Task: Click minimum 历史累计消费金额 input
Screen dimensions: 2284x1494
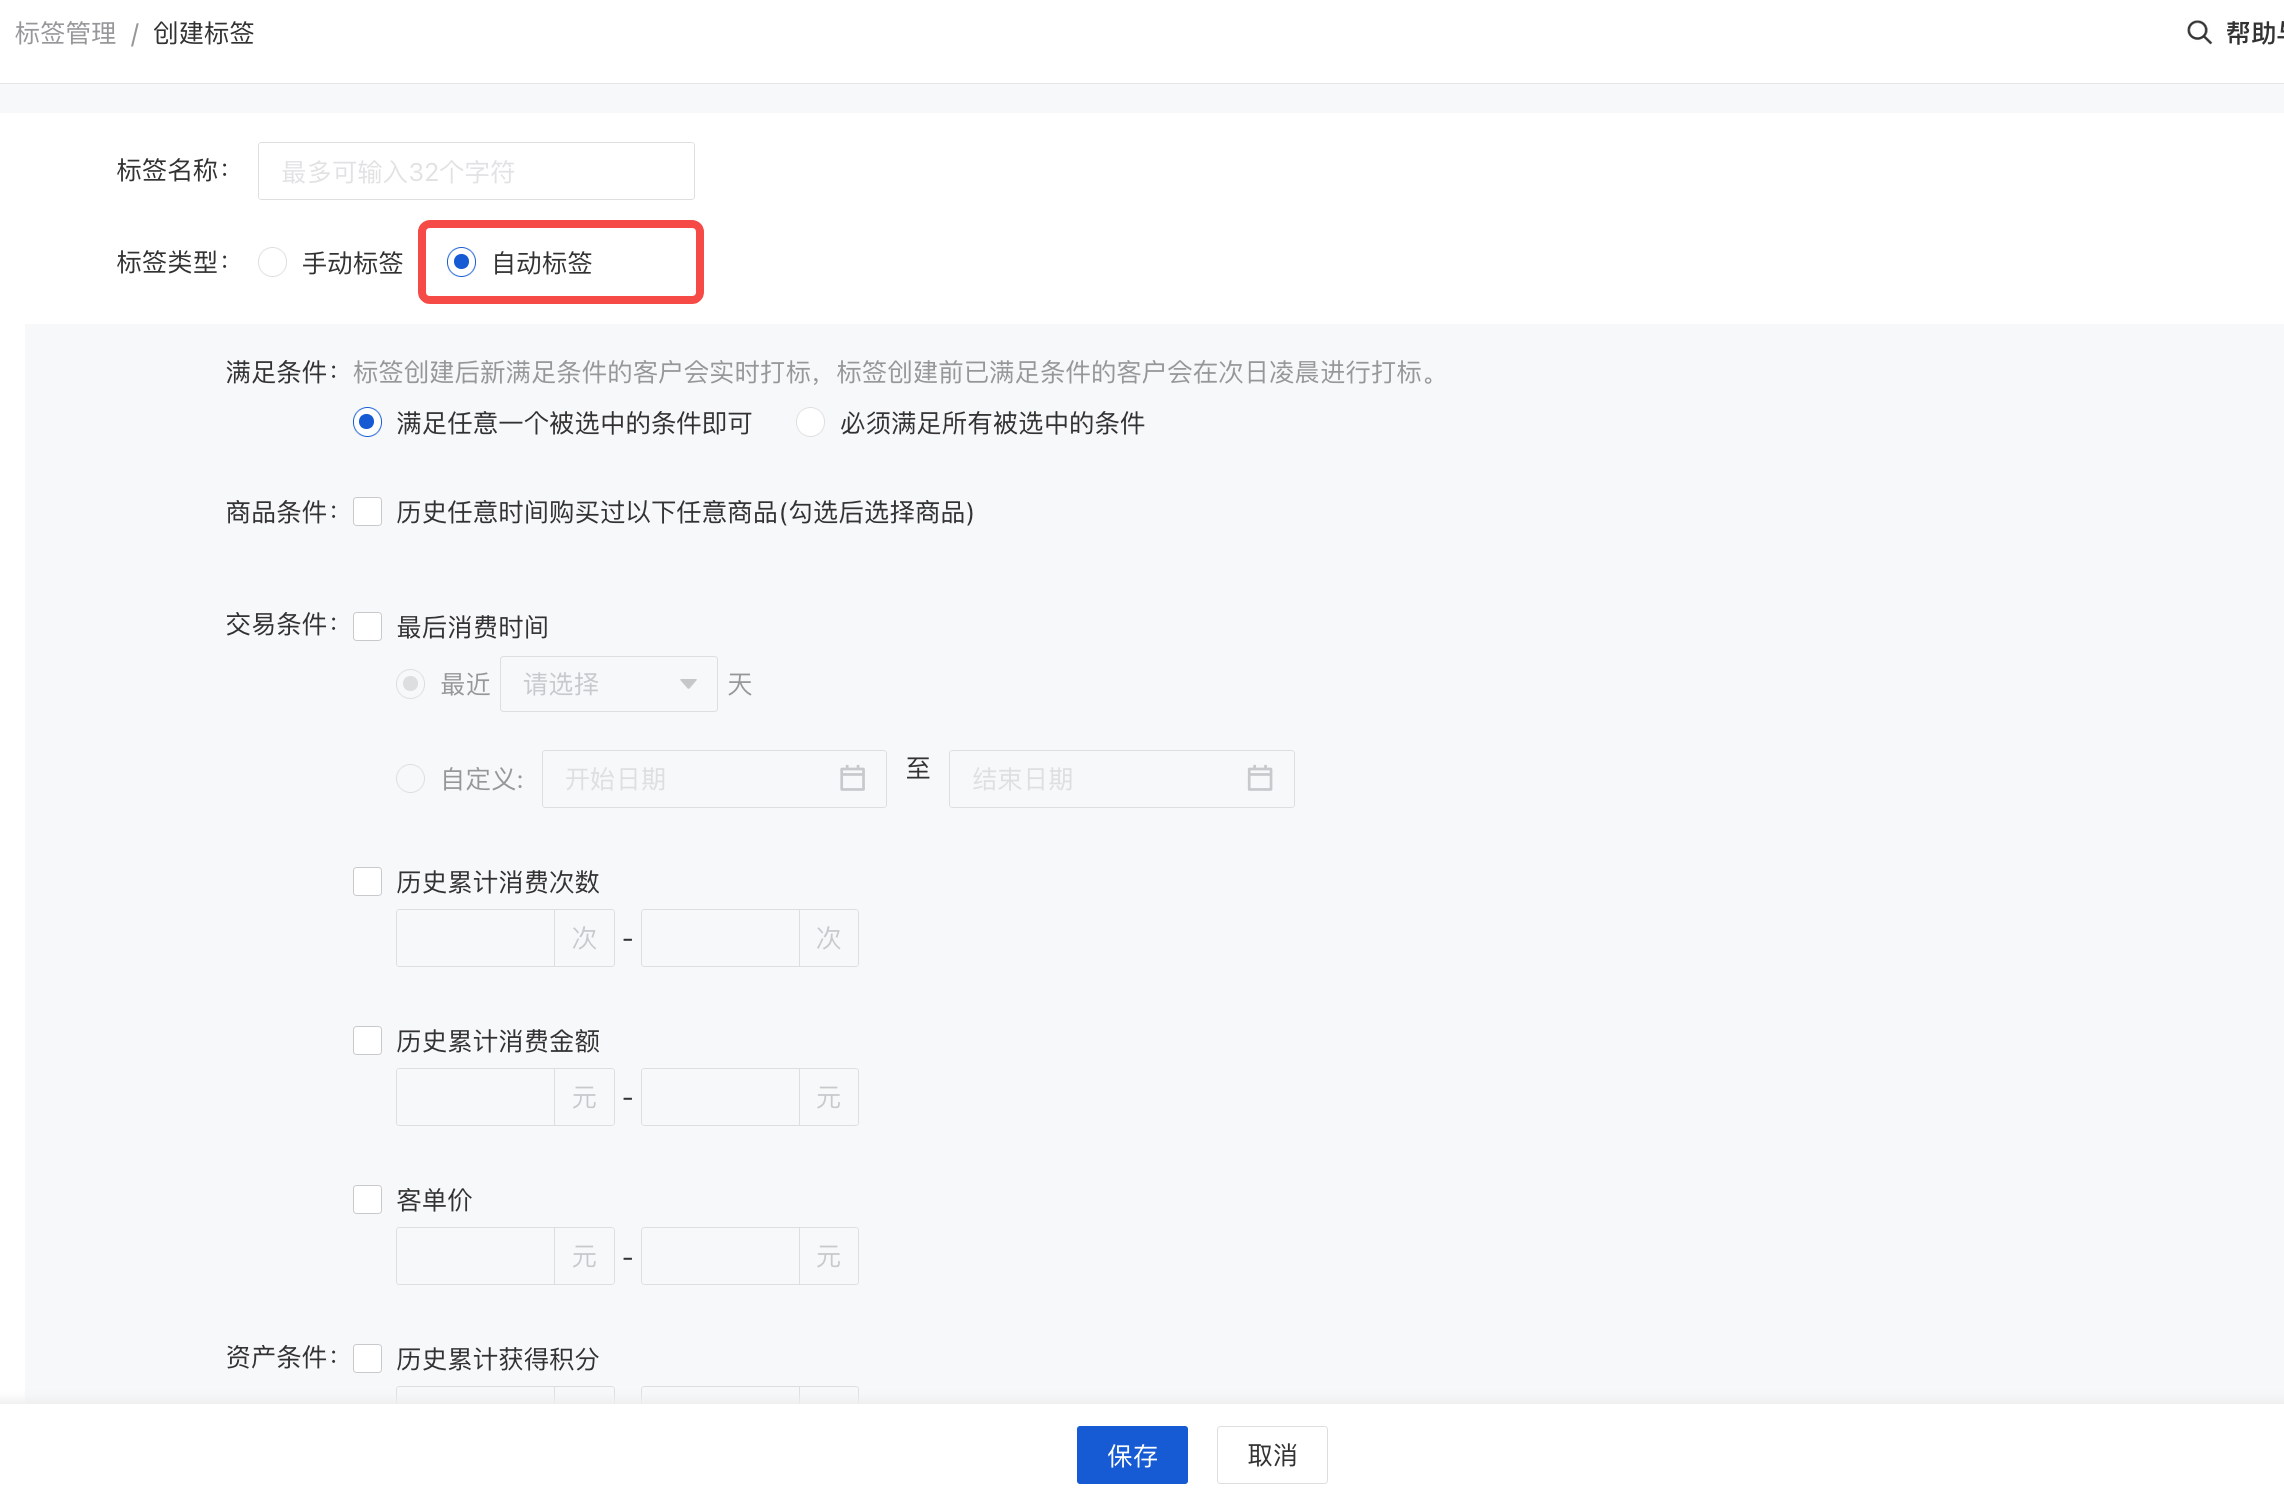Action: point(475,1097)
